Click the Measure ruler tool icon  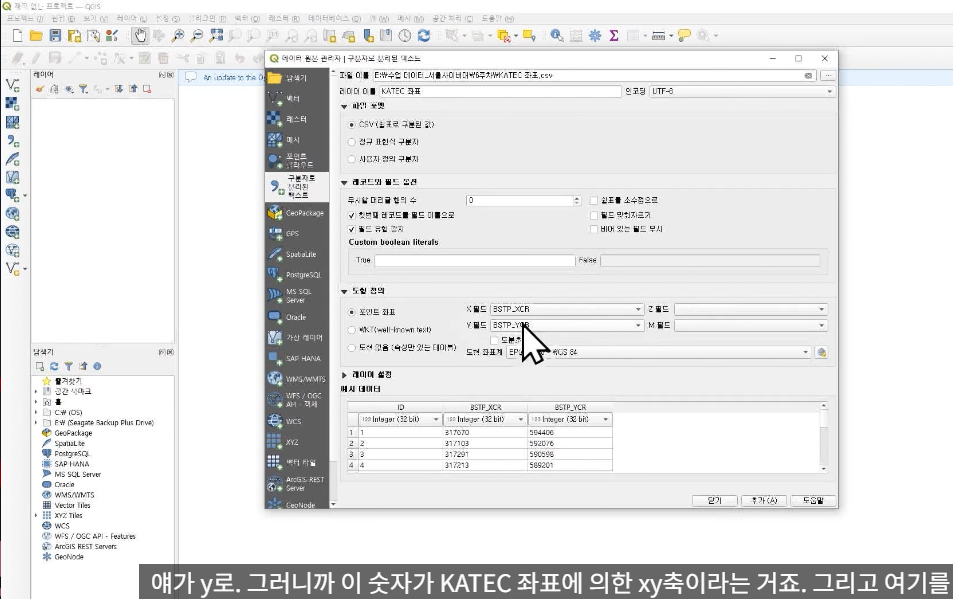pos(658,36)
